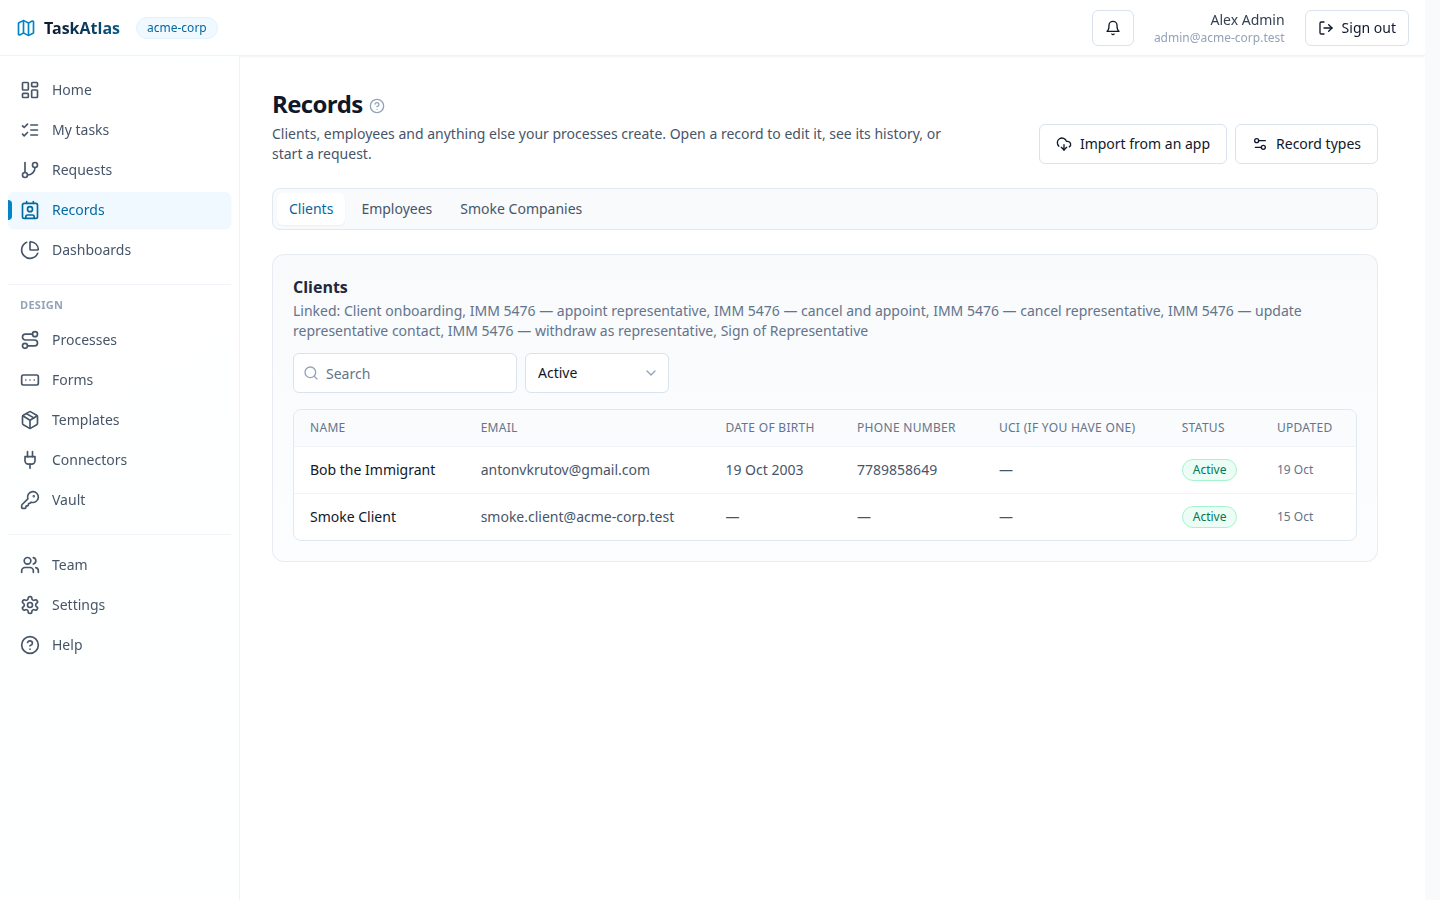Click the Vault key icon

tap(30, 500)
